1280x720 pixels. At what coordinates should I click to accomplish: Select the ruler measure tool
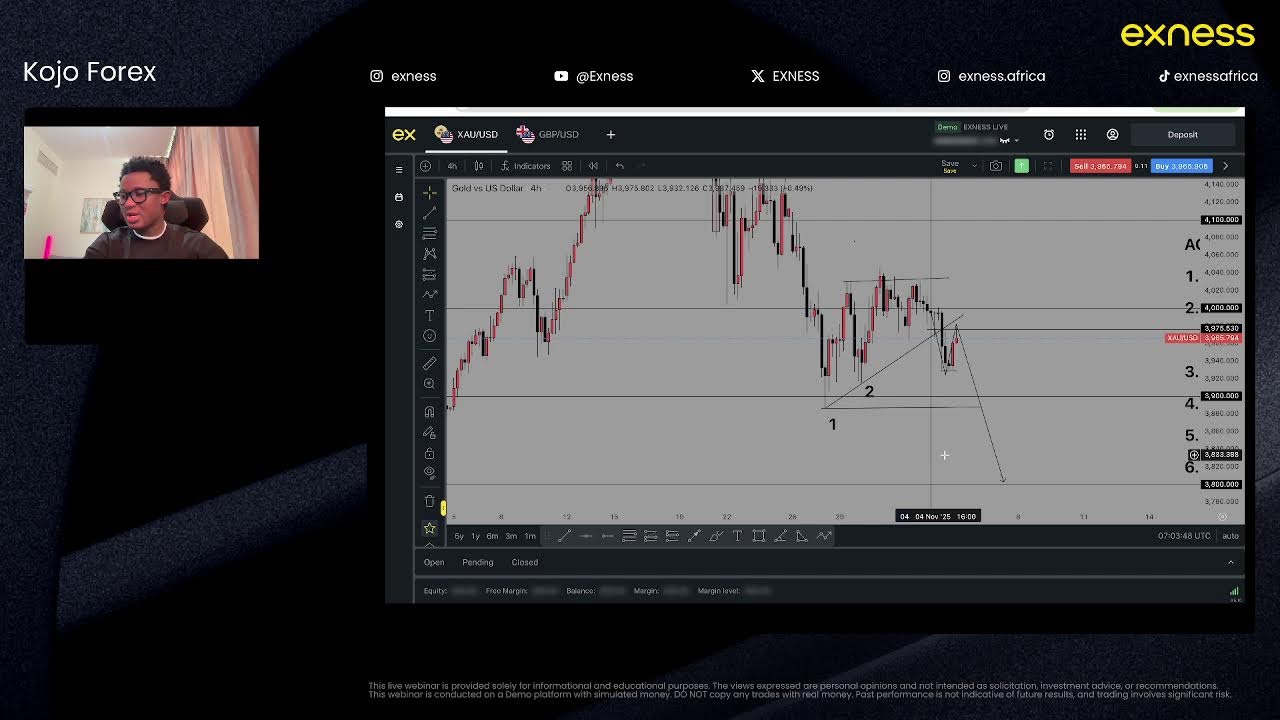coord(429,363)
